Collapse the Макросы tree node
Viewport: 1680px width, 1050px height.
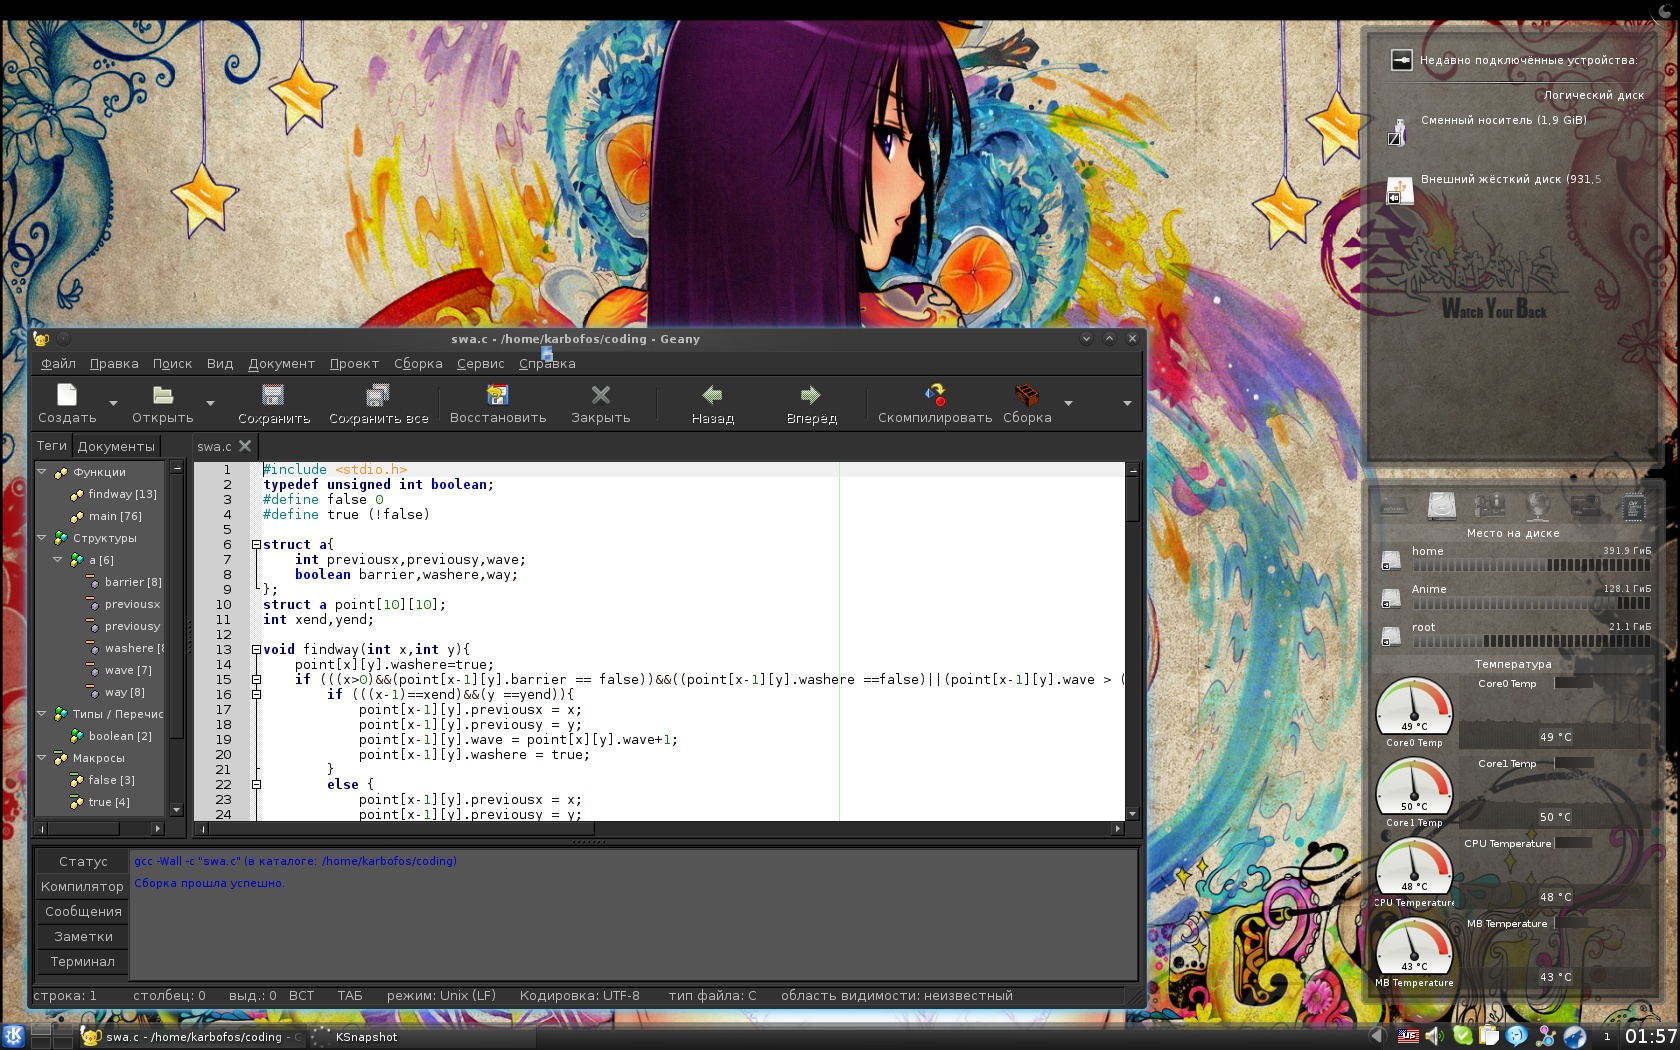point(42,758)
